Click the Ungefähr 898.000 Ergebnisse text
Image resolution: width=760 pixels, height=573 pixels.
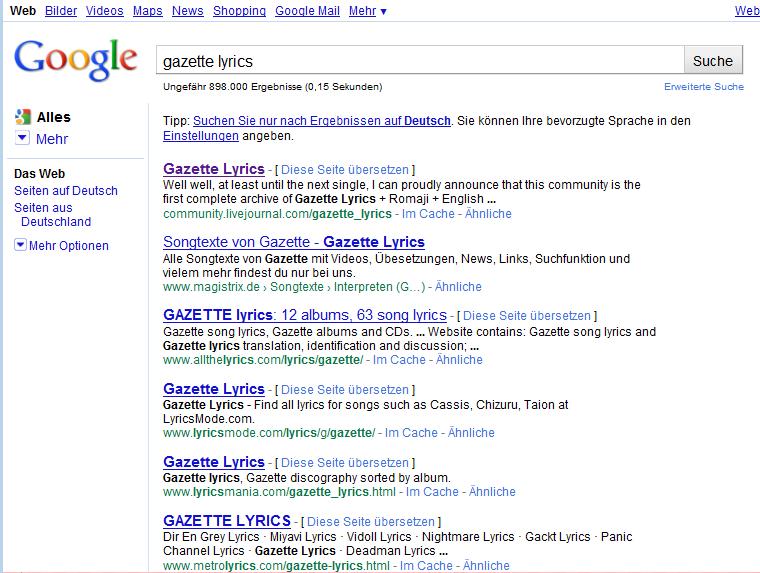point(272,87)
